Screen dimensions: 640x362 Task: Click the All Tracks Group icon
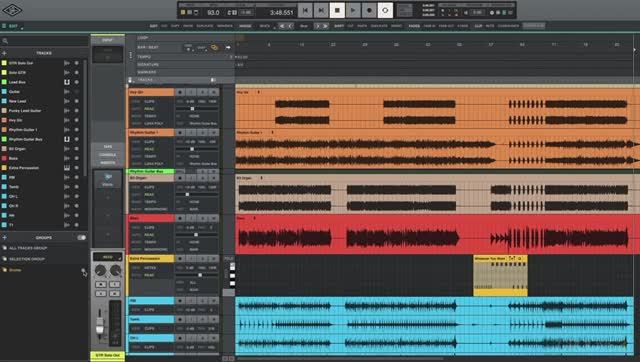click(4, 248)
